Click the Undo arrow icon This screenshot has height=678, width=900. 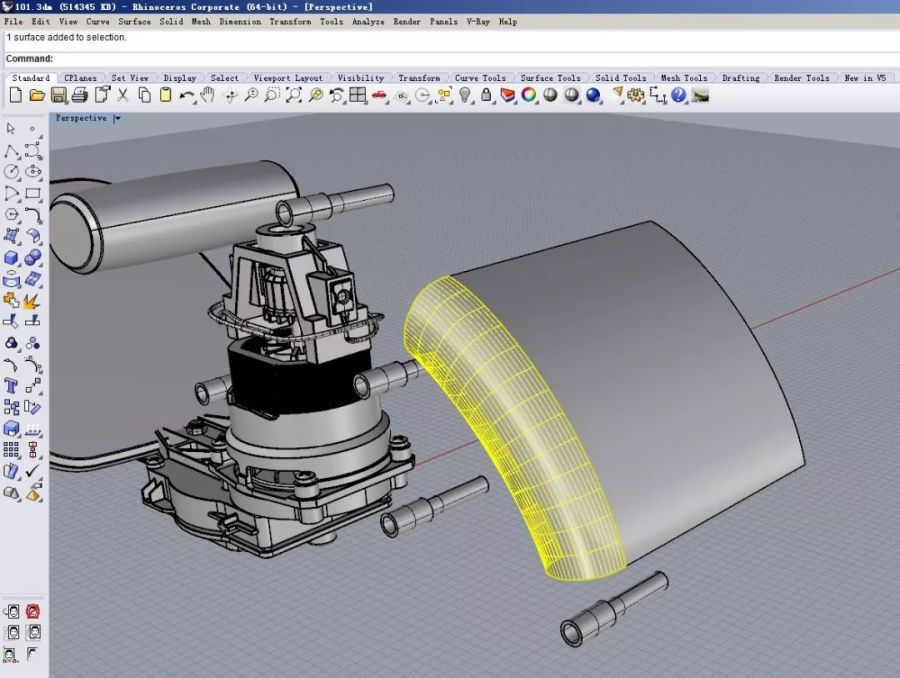click(x=187, y=95)
